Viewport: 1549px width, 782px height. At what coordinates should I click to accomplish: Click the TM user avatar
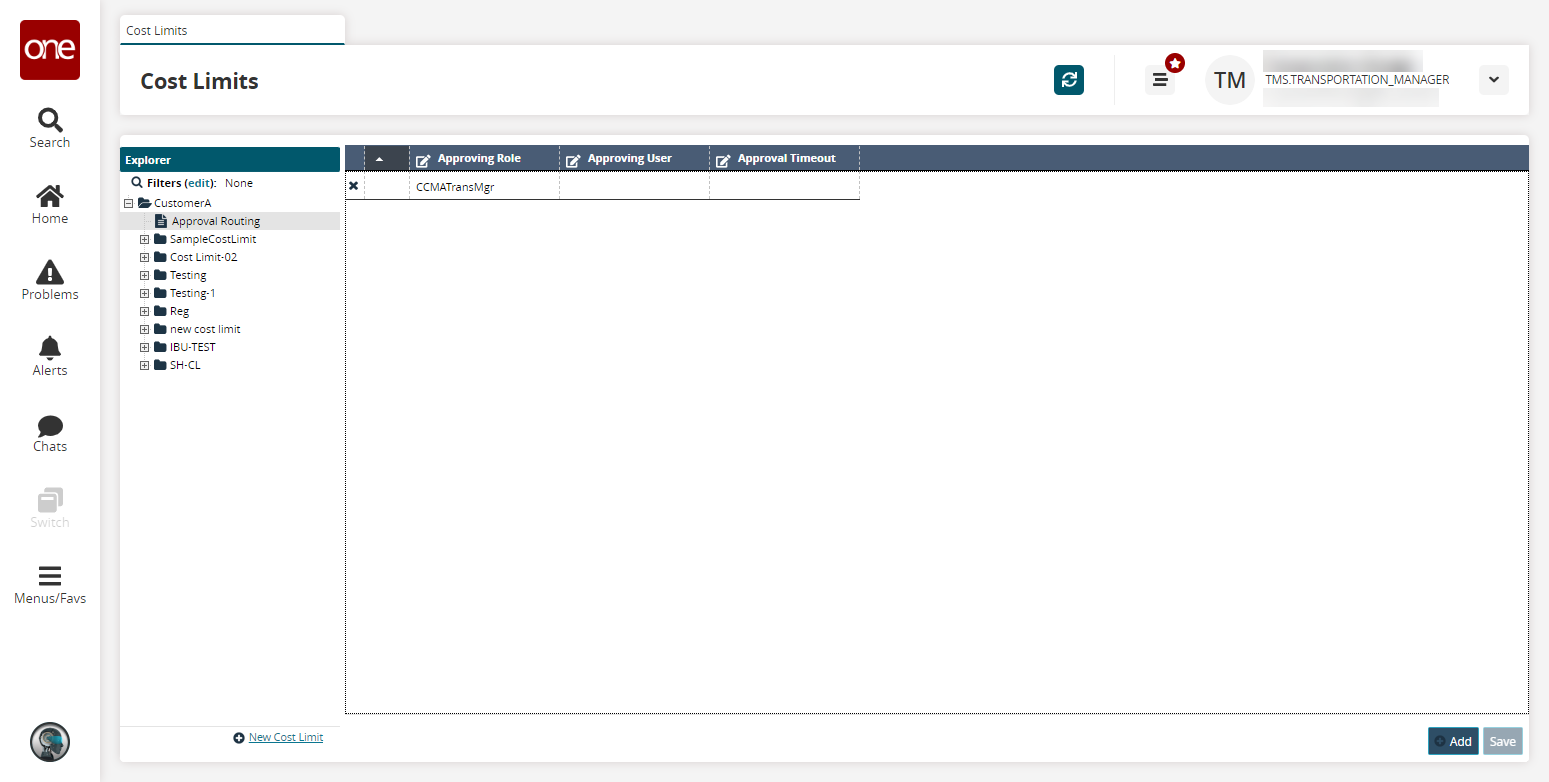[x=1230, y=80]
